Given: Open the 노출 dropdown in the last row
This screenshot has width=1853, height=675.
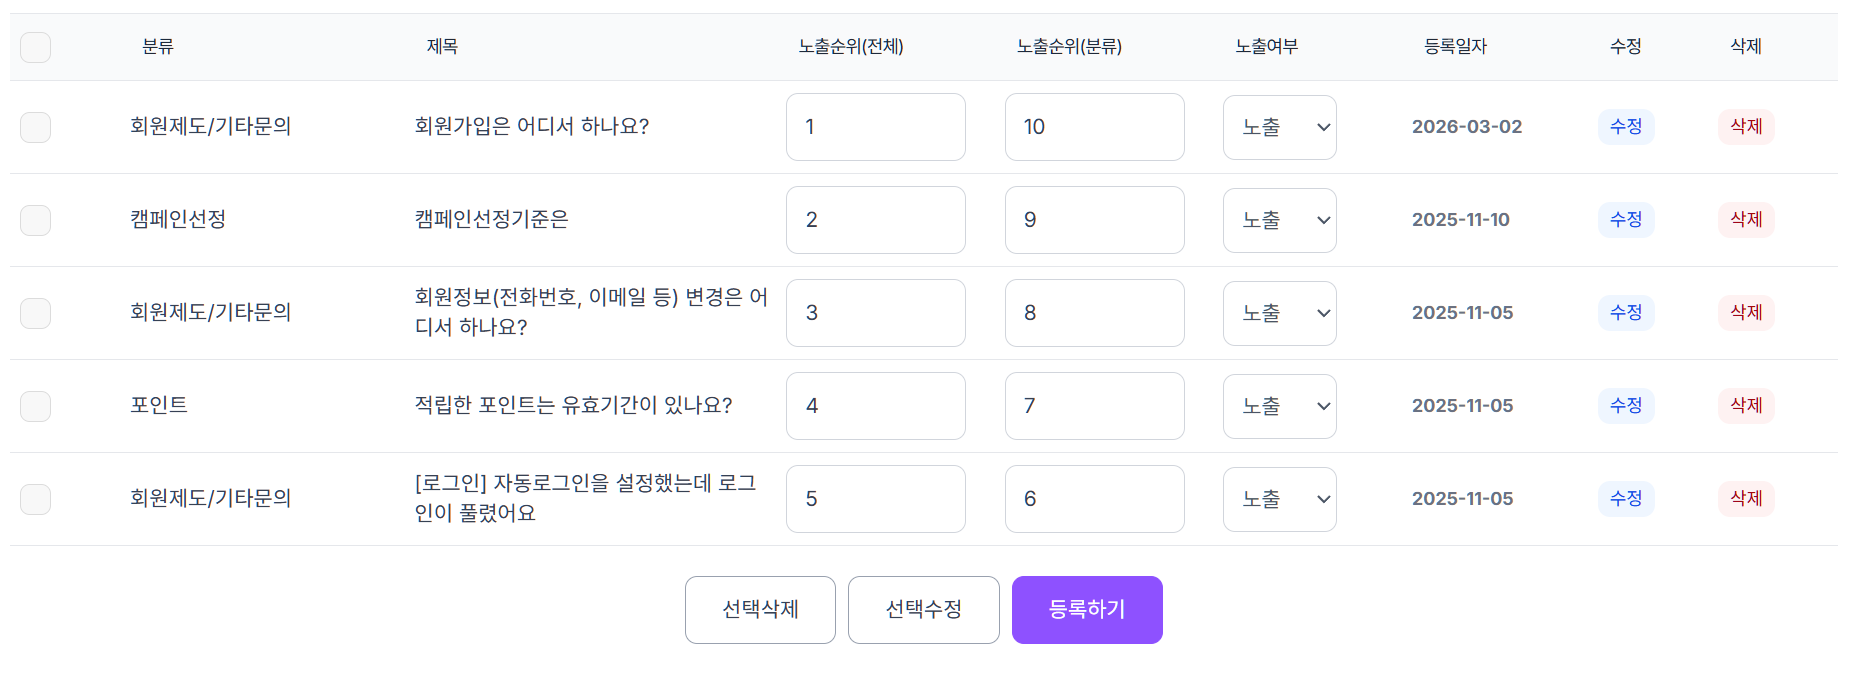Looking at the screenshot, I should tap(1279, 499).
